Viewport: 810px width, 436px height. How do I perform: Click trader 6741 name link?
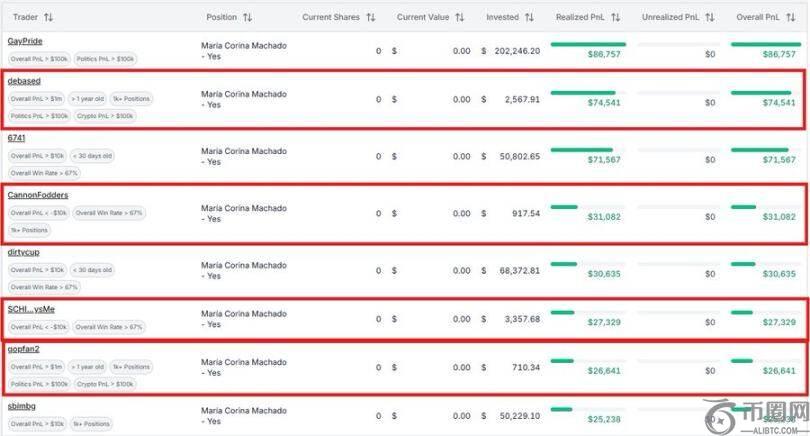coord(16,138)
